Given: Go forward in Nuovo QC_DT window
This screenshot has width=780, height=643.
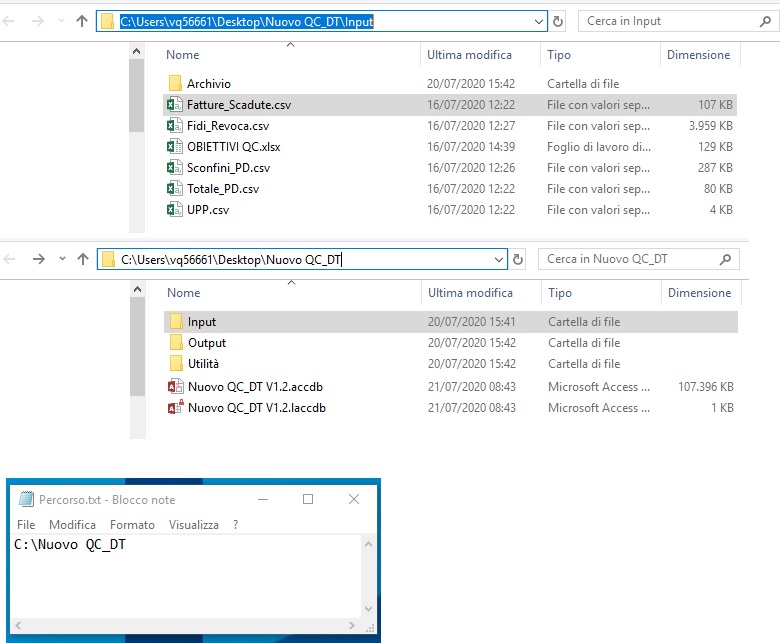Looking at the screenshot, I should point(38,259).
